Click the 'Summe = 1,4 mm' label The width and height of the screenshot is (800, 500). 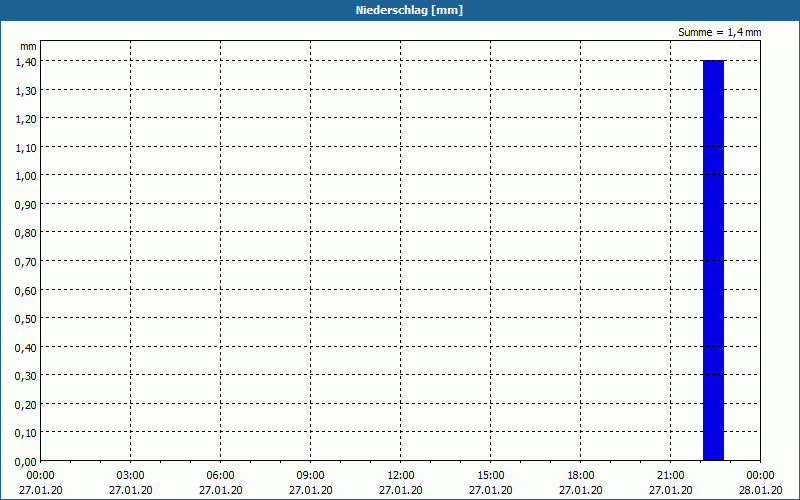point(719,32)
